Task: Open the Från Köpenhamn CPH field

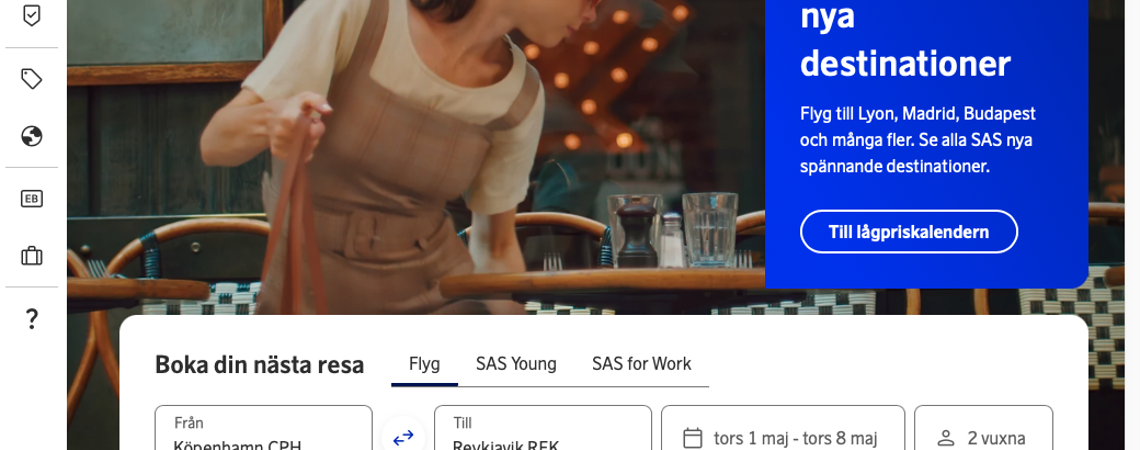Action: [x=264, y=428]
